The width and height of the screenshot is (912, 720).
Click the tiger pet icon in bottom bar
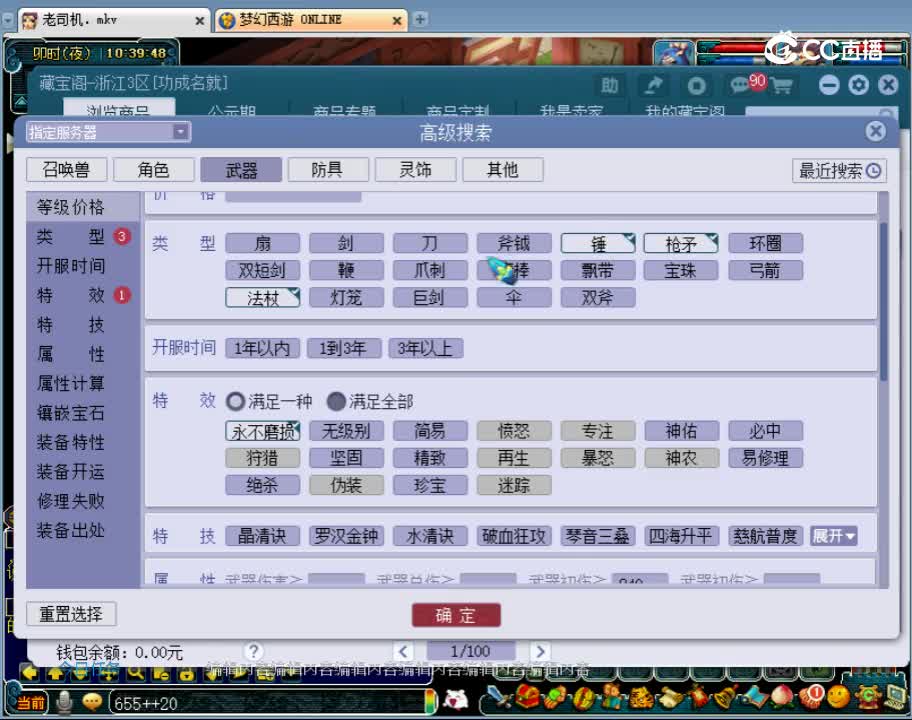click(x=640, y=697)
